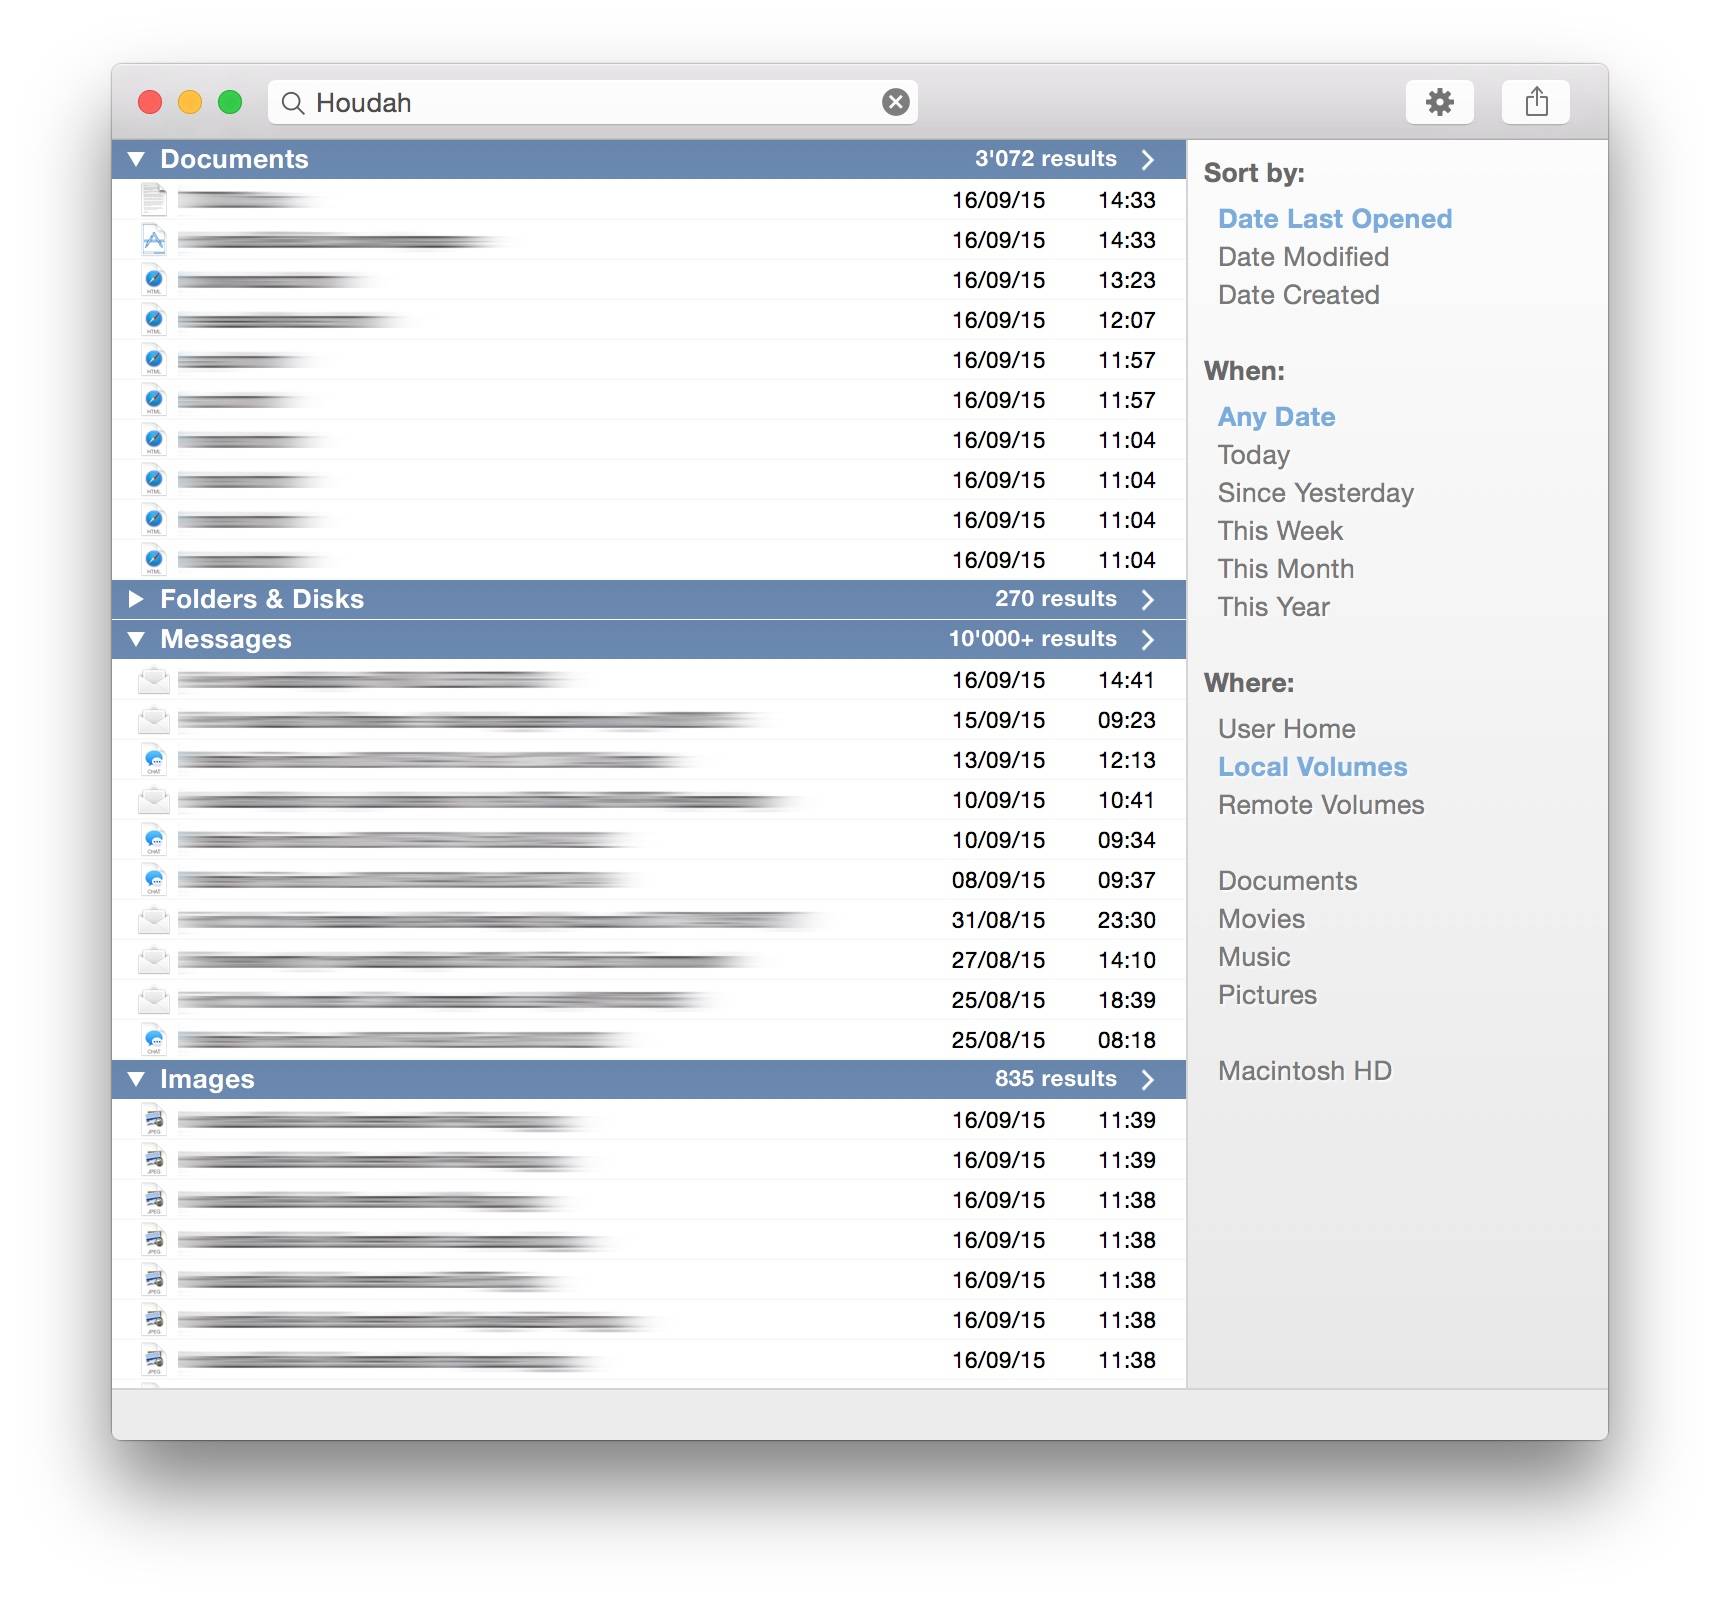Sort by Date Last Opened
Screen dimensions: 1720x1600
(x=1335, y=219)
